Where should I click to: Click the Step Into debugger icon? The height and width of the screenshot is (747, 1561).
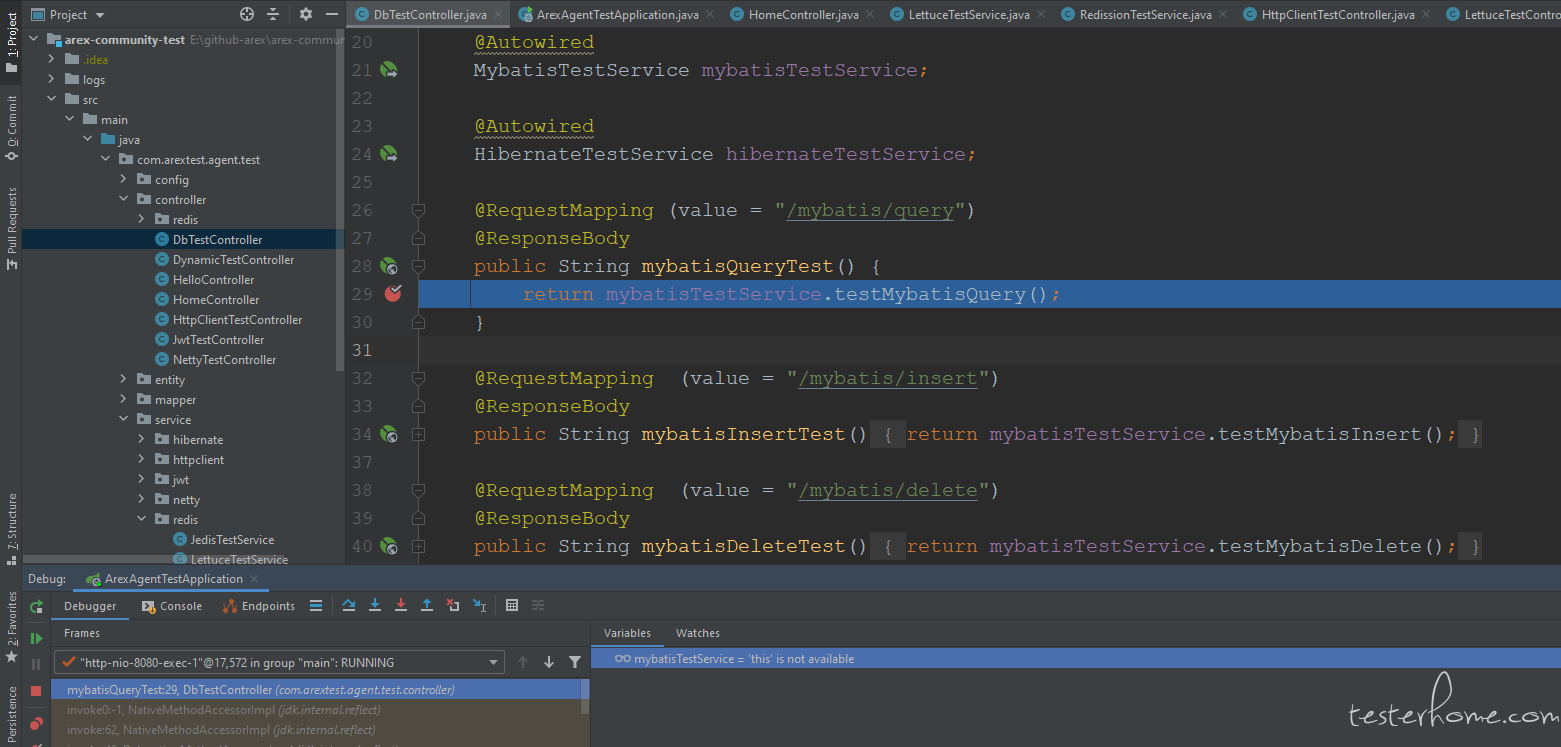tap(375, 605)
